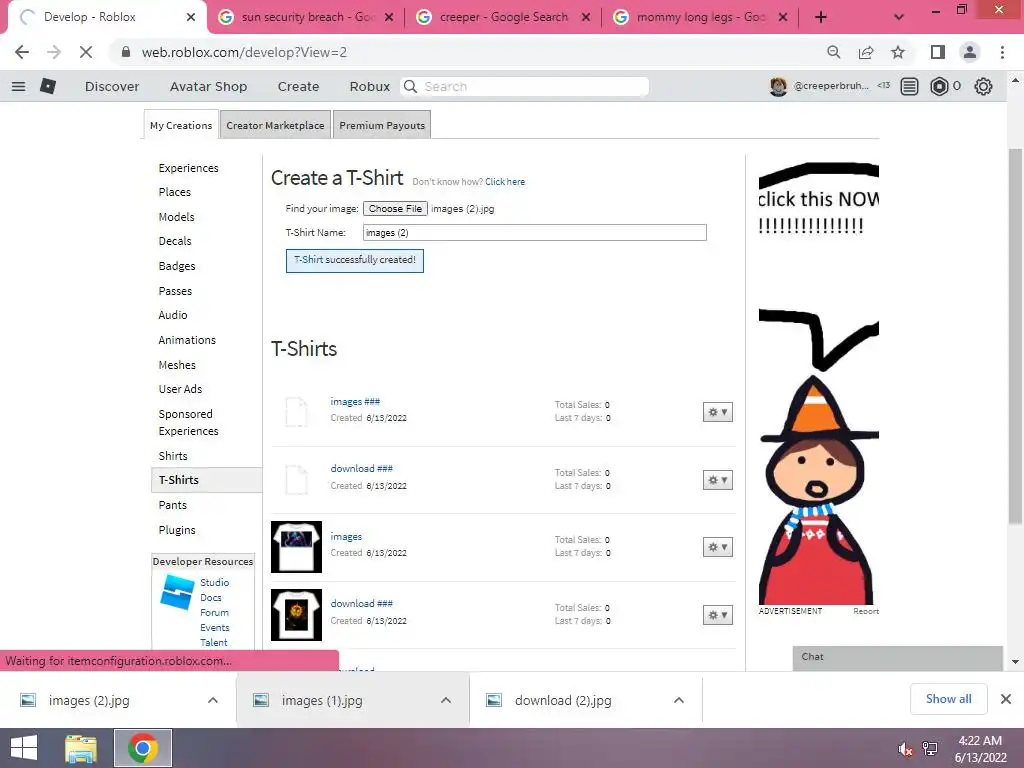Switch to My Creations tab
Screen dimensions: 1024x768
181,125
